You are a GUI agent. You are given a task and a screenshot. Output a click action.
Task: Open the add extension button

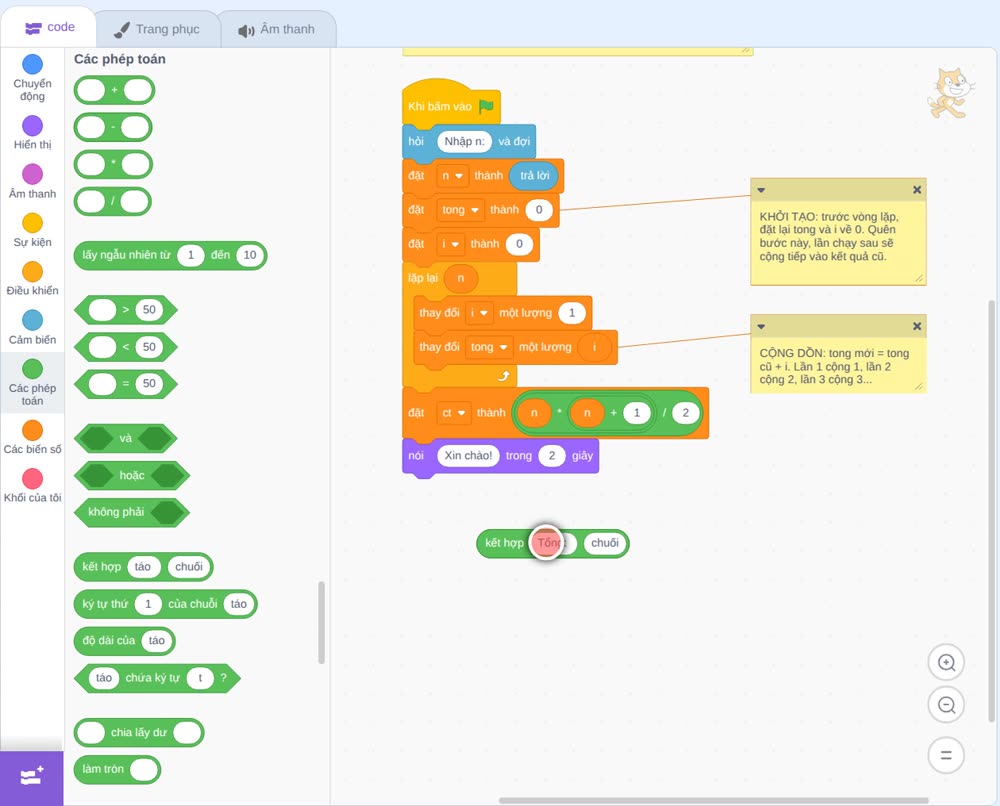(32, 778)
